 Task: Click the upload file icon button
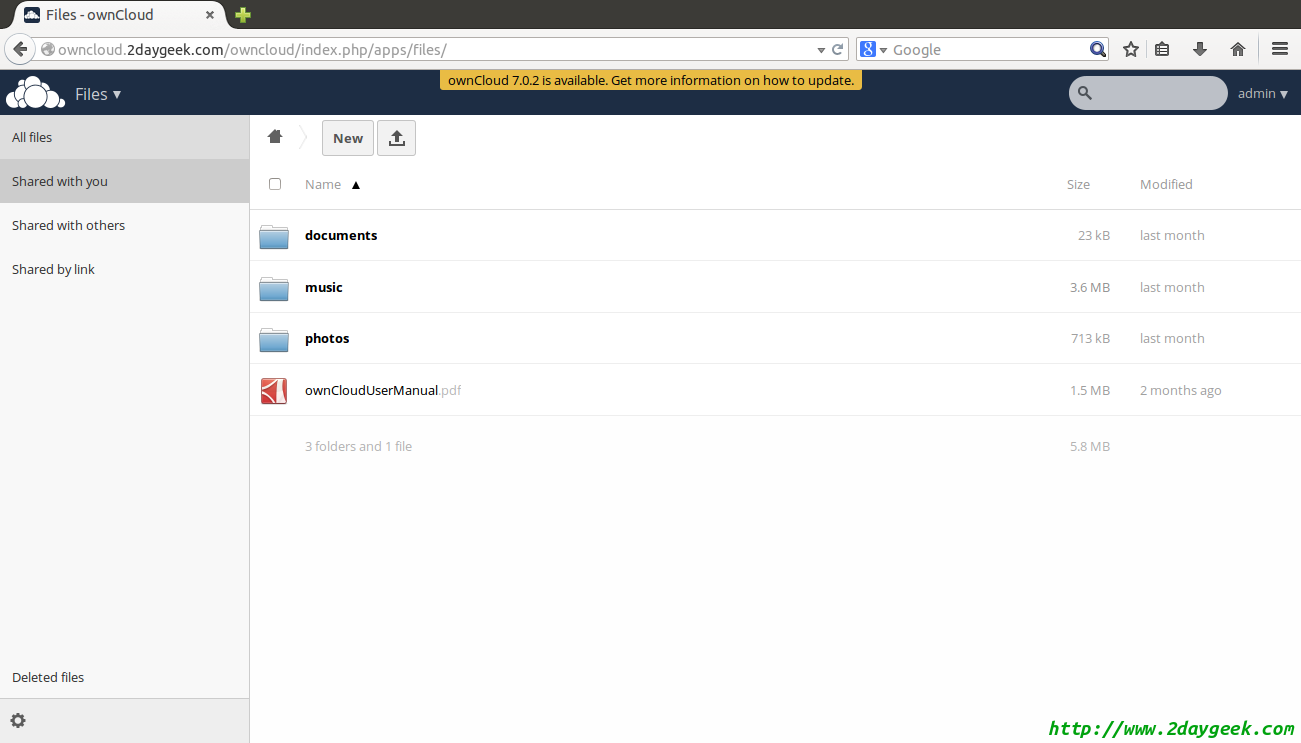(396, 138)
